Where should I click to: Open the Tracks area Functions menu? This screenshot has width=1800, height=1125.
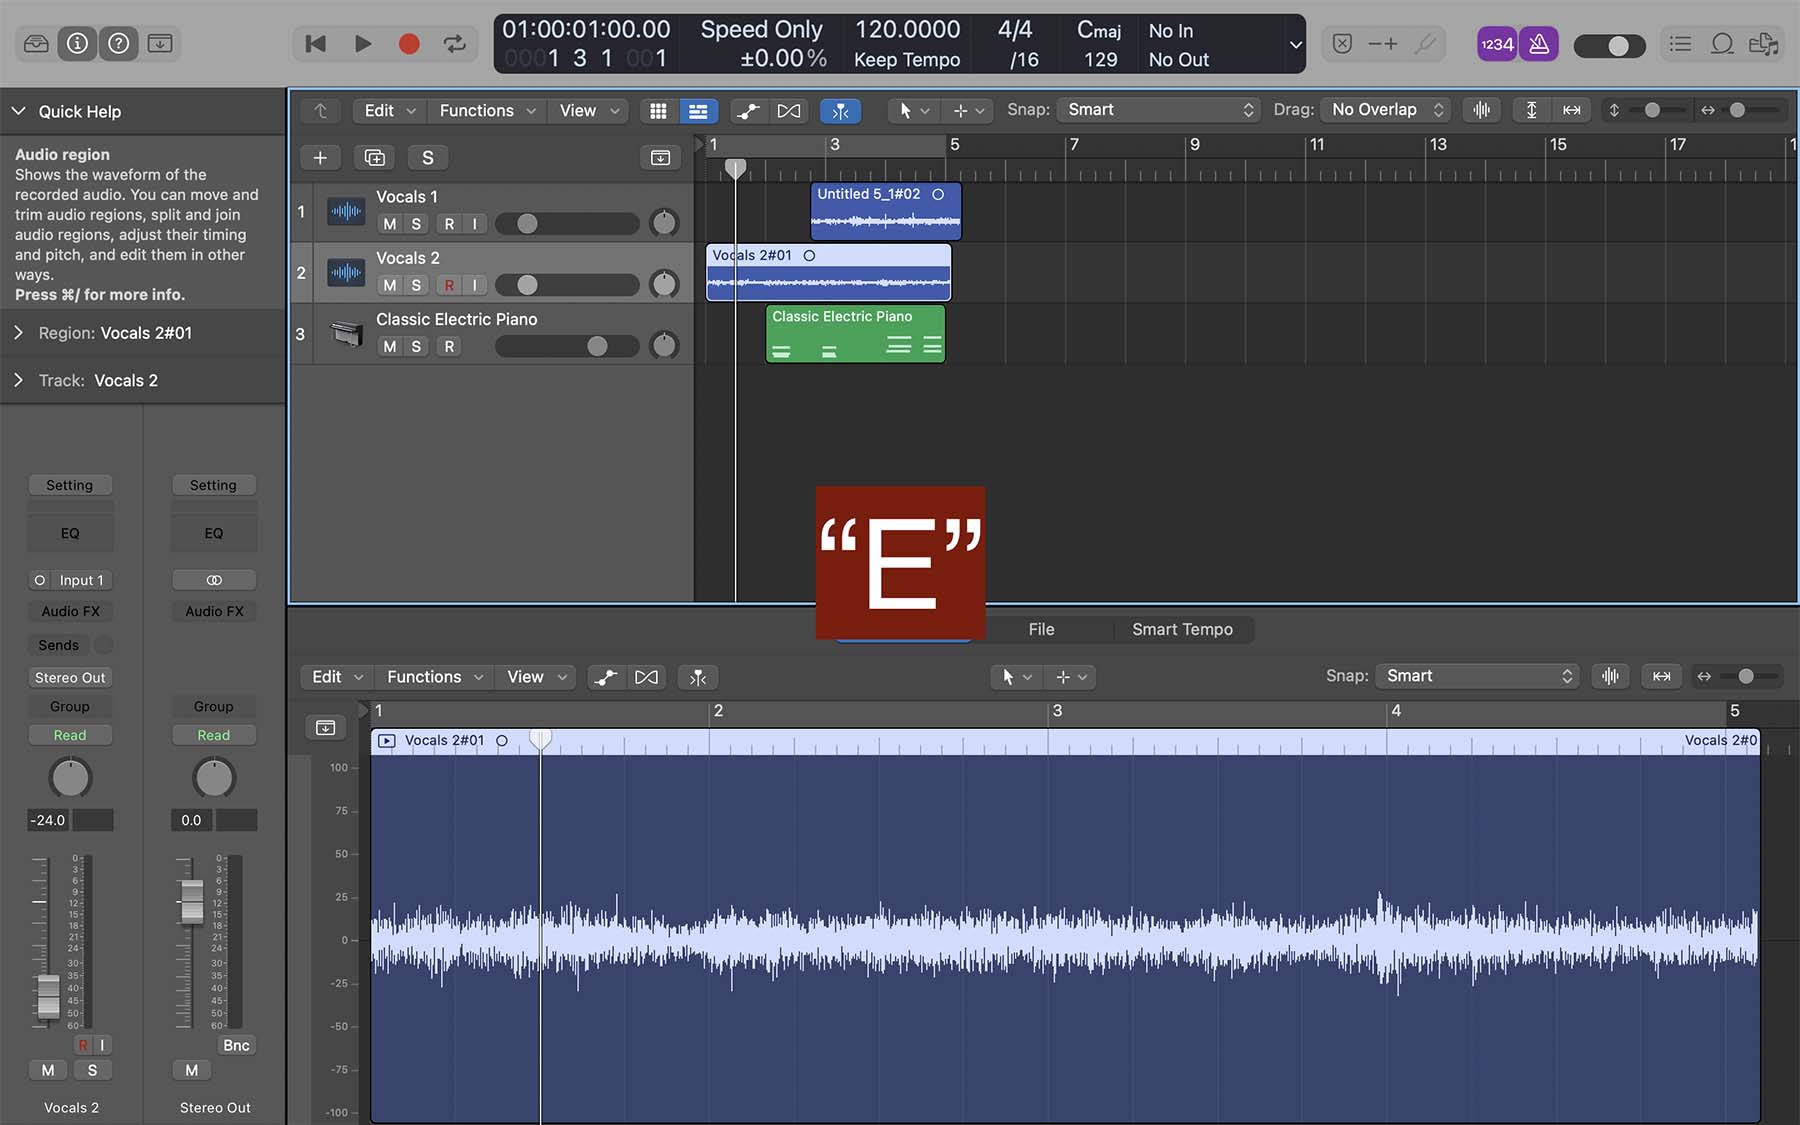pos(487,110)
